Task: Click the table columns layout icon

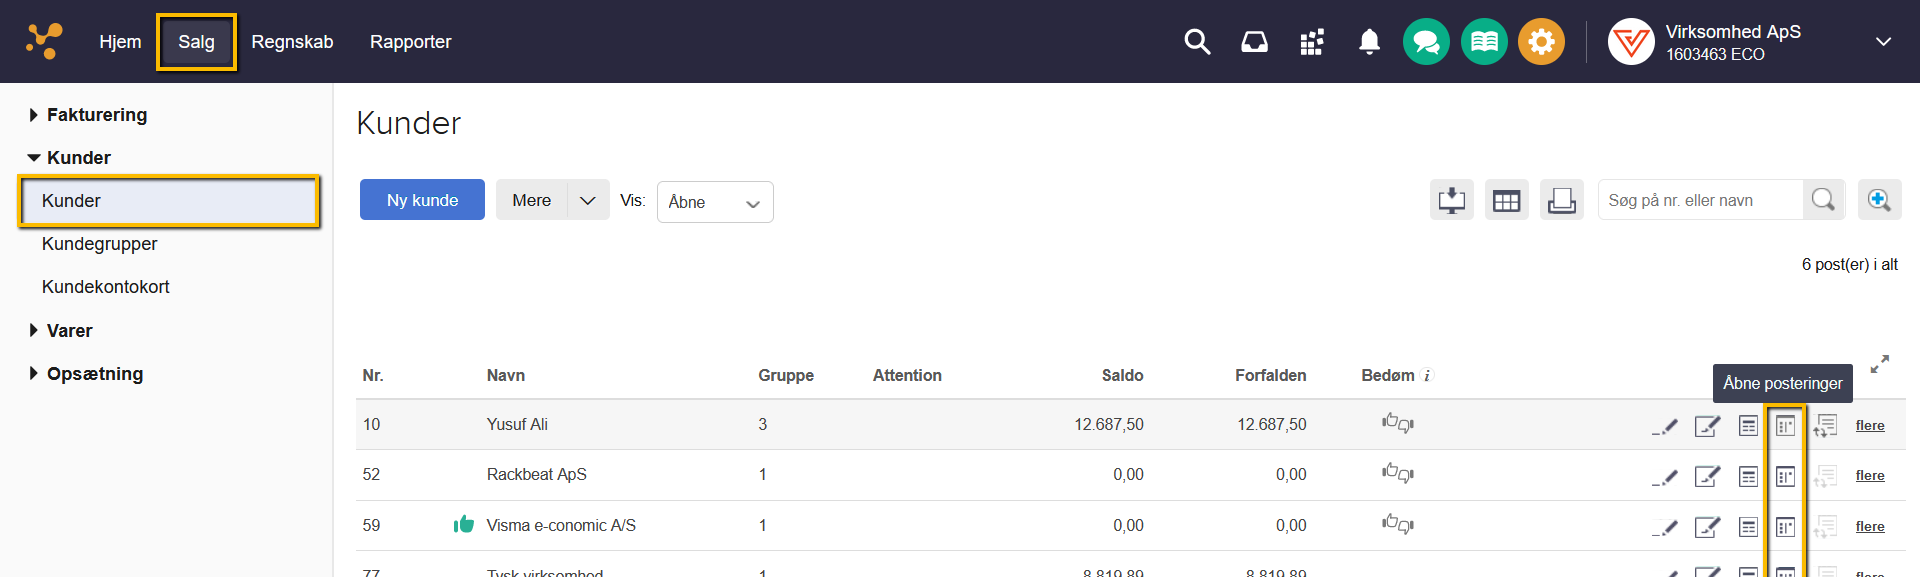Action: (1506, 200)
